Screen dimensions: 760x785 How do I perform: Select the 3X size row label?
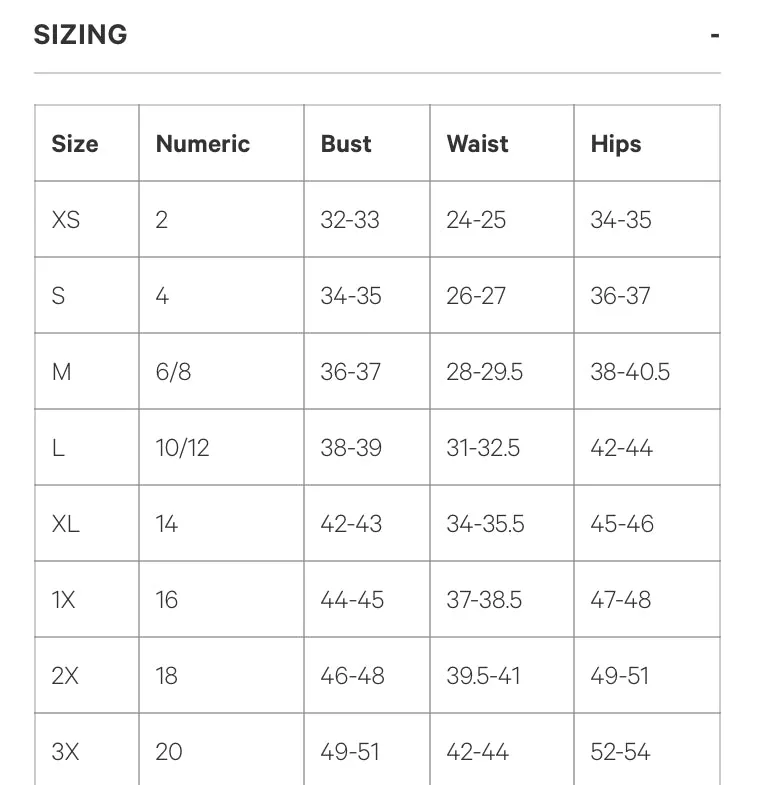point(65,752)
